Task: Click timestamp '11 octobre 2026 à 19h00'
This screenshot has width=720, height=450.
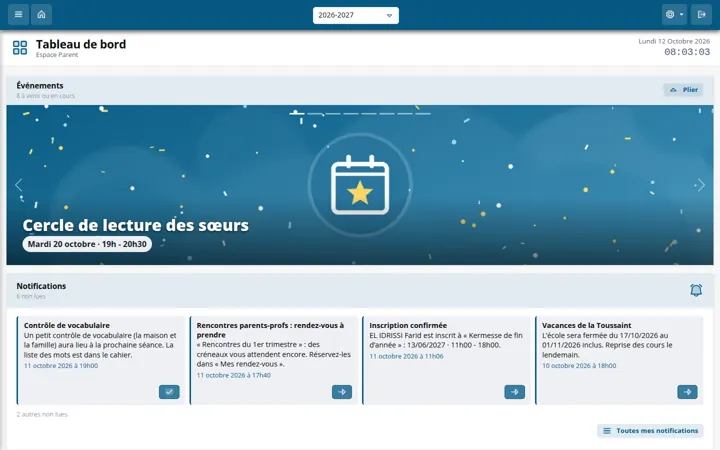Action: click(x=61, y=366)
